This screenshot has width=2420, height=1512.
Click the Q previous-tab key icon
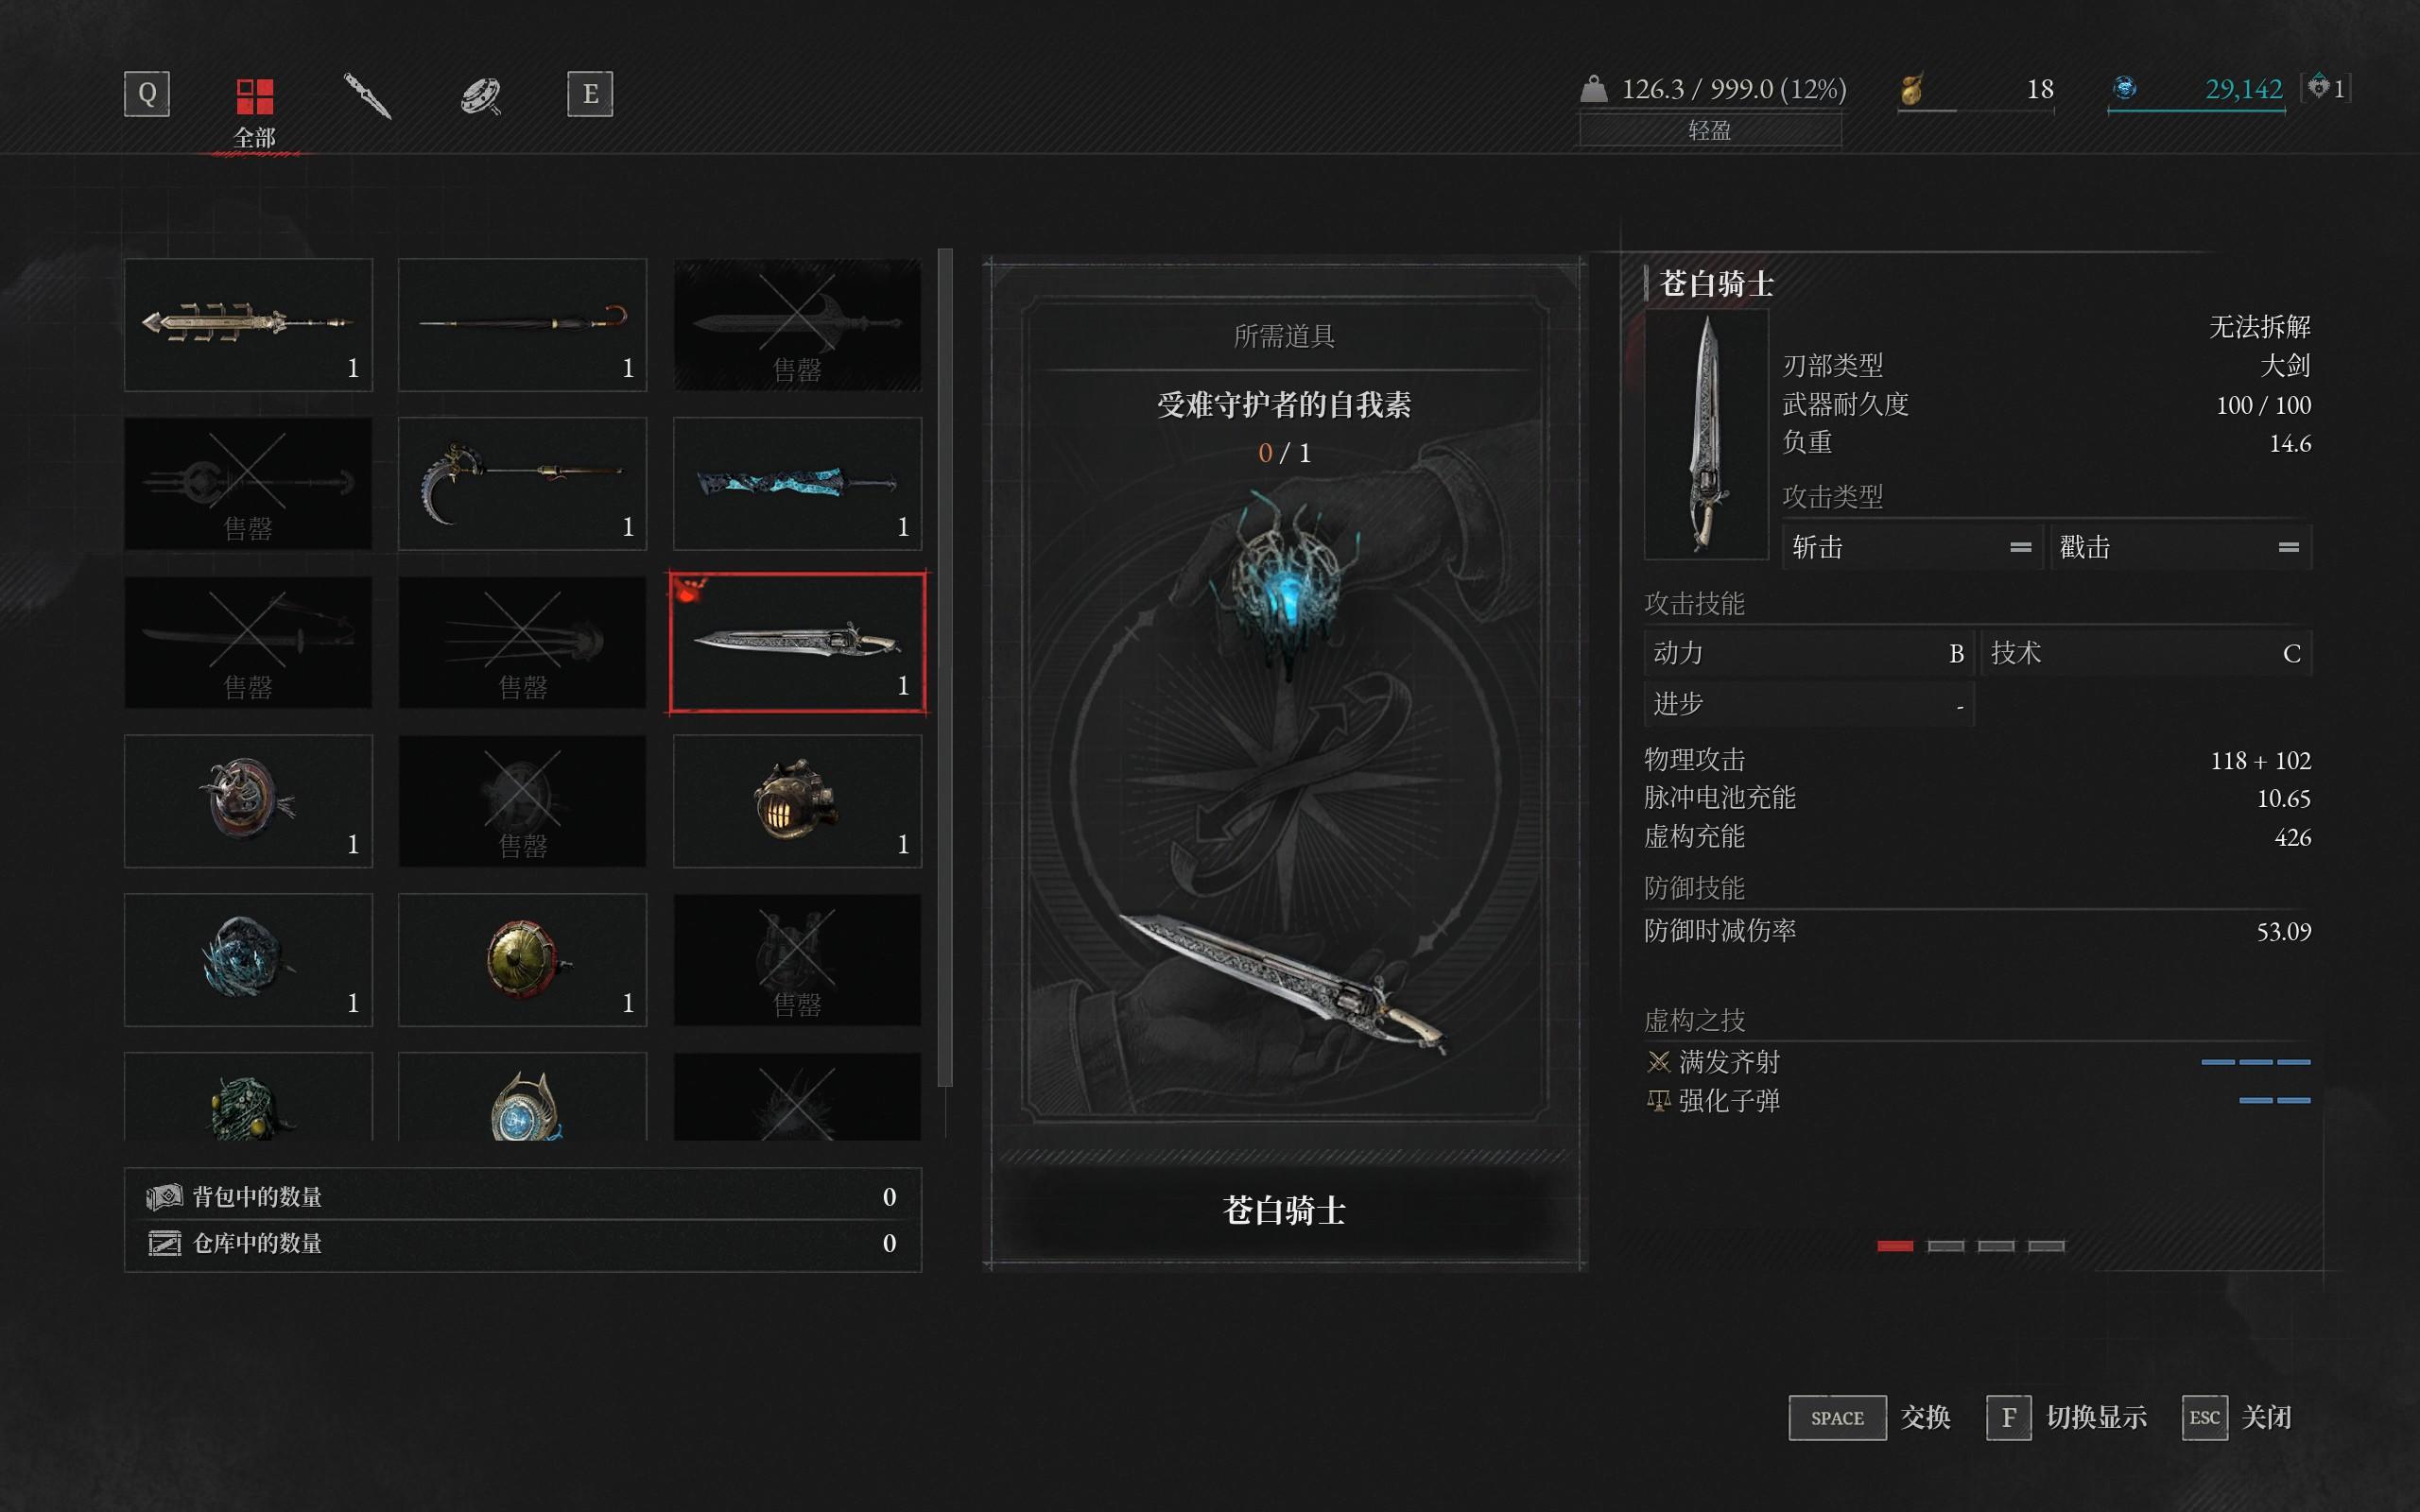(147, 94)
